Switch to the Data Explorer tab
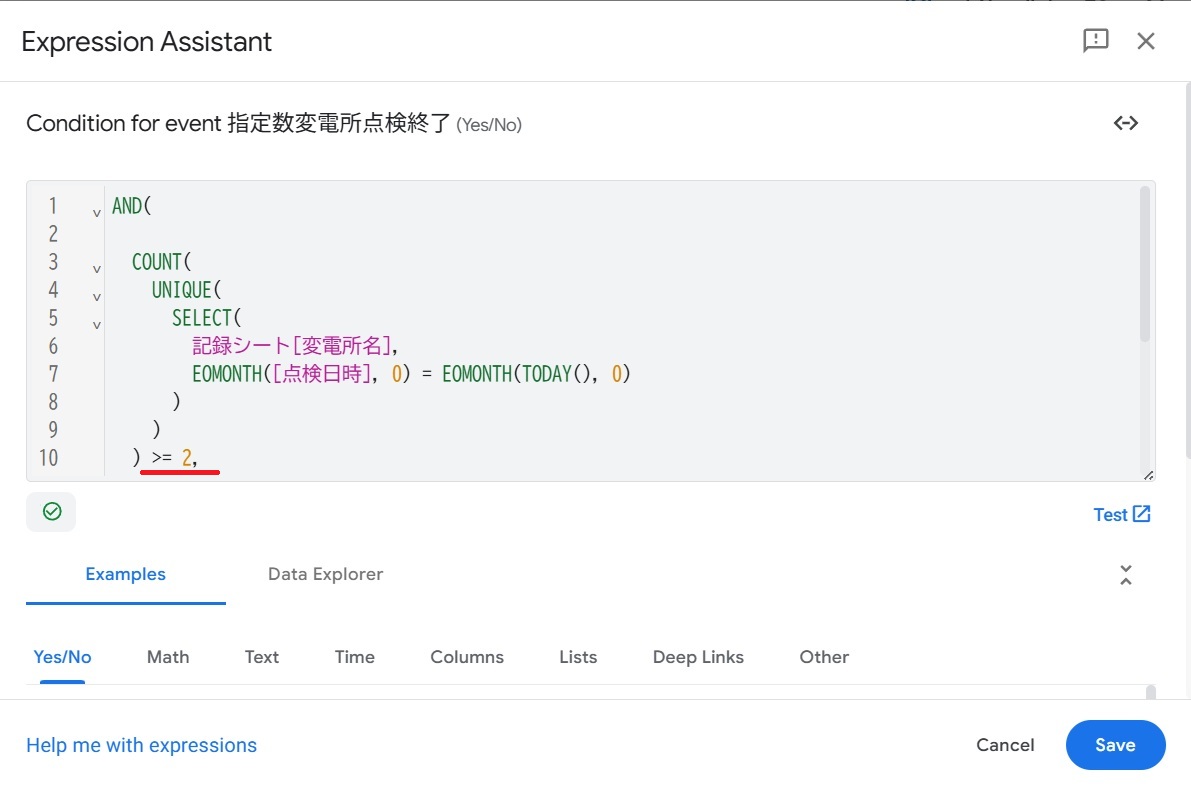1191x787 pixels. [x=325, y=574]
